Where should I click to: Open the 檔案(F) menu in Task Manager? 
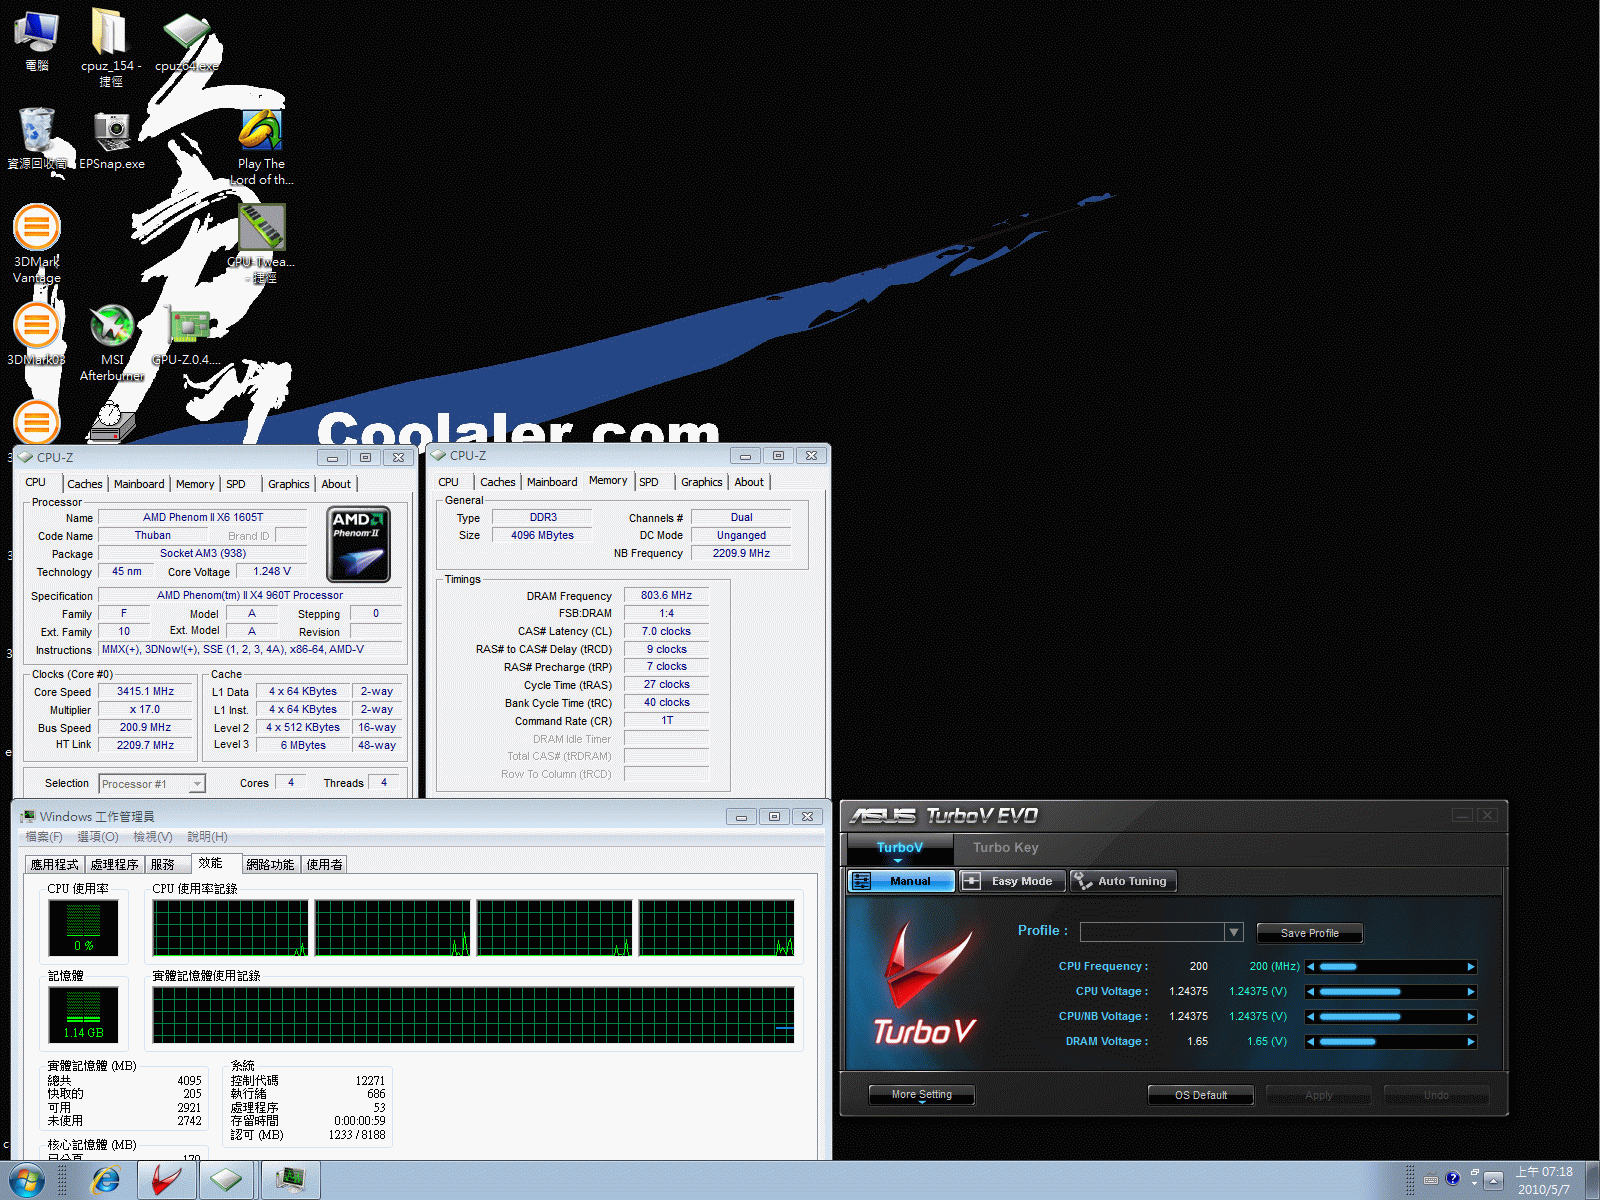[44, 837]
